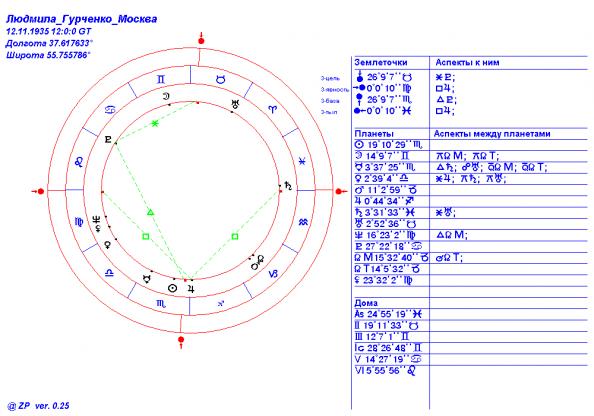Click the Libra glyph in the zodiac ring
This screenshot has width=594, height=416.
[x=109, y=273]
